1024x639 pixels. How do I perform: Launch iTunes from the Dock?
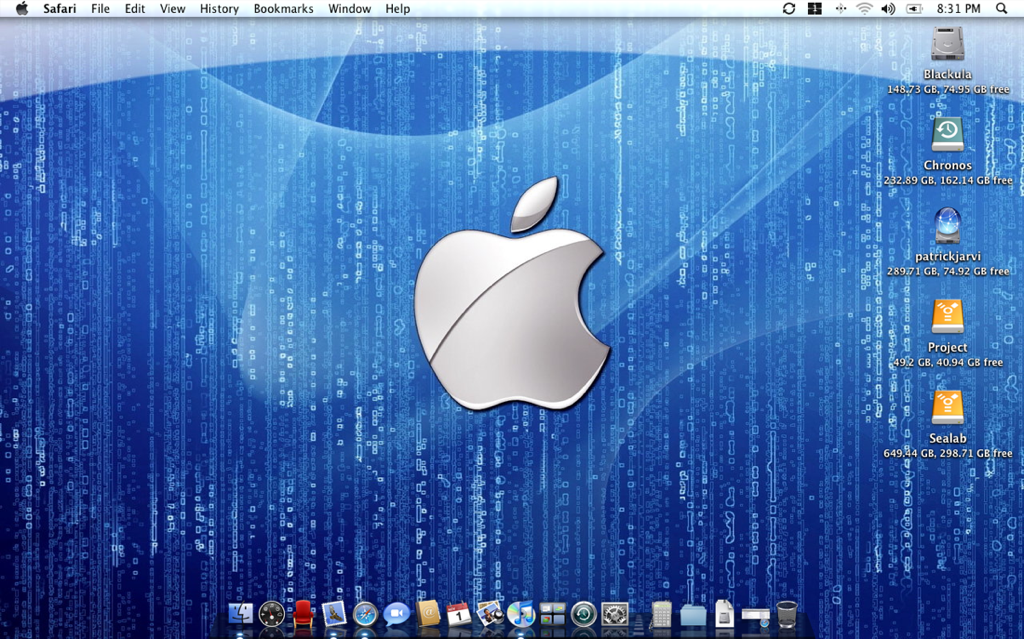(521, 614)
